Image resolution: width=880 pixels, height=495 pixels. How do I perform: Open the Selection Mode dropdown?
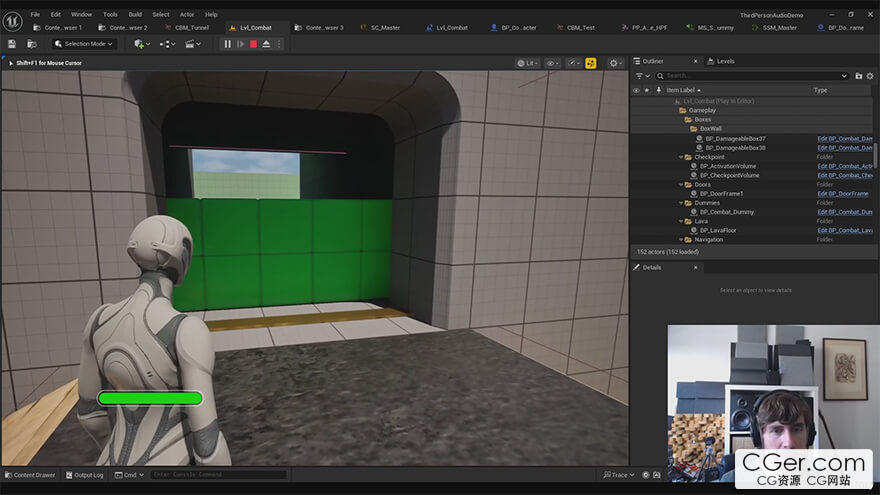84,44
